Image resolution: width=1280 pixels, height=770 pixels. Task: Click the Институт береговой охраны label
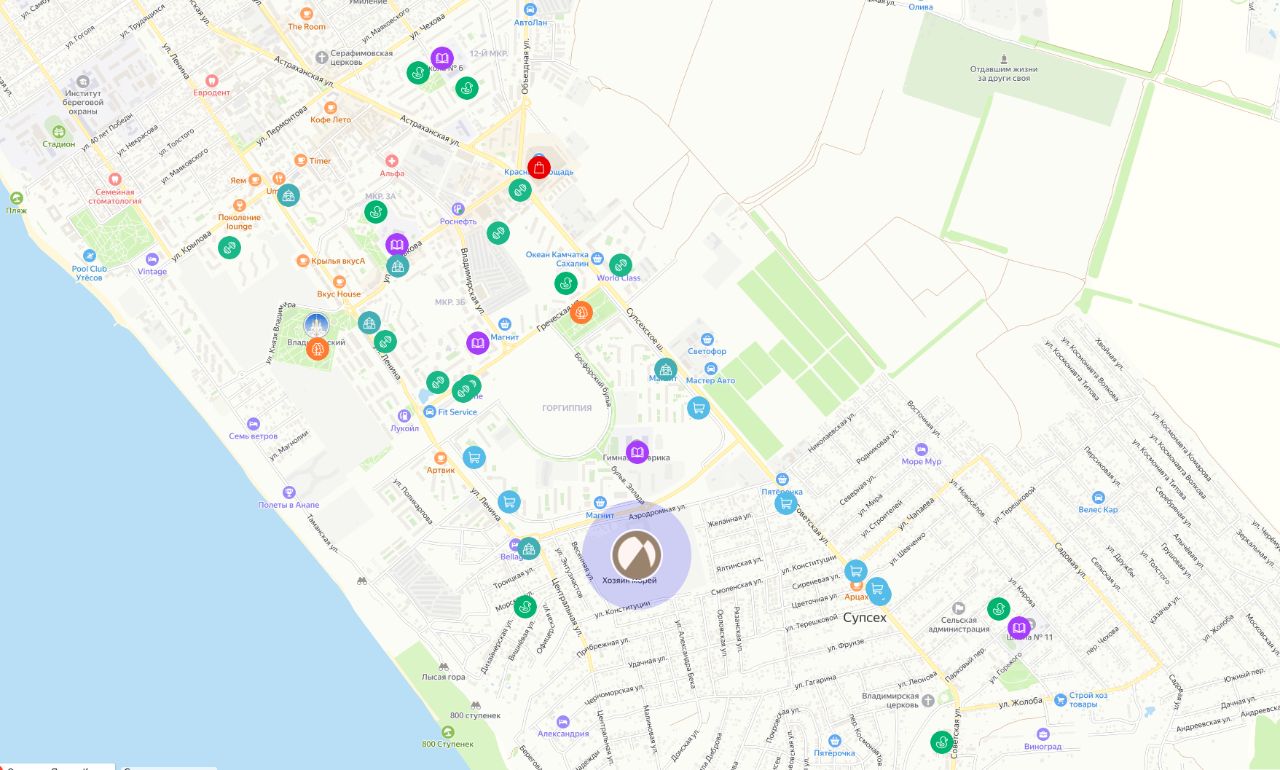(x=83, y=101)
